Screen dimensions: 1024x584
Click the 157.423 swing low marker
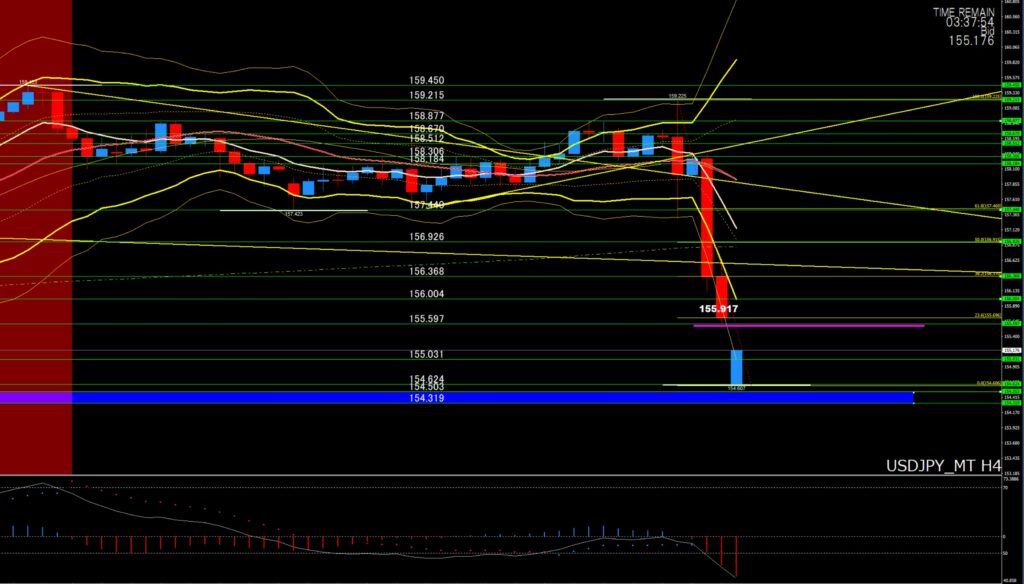294,213
